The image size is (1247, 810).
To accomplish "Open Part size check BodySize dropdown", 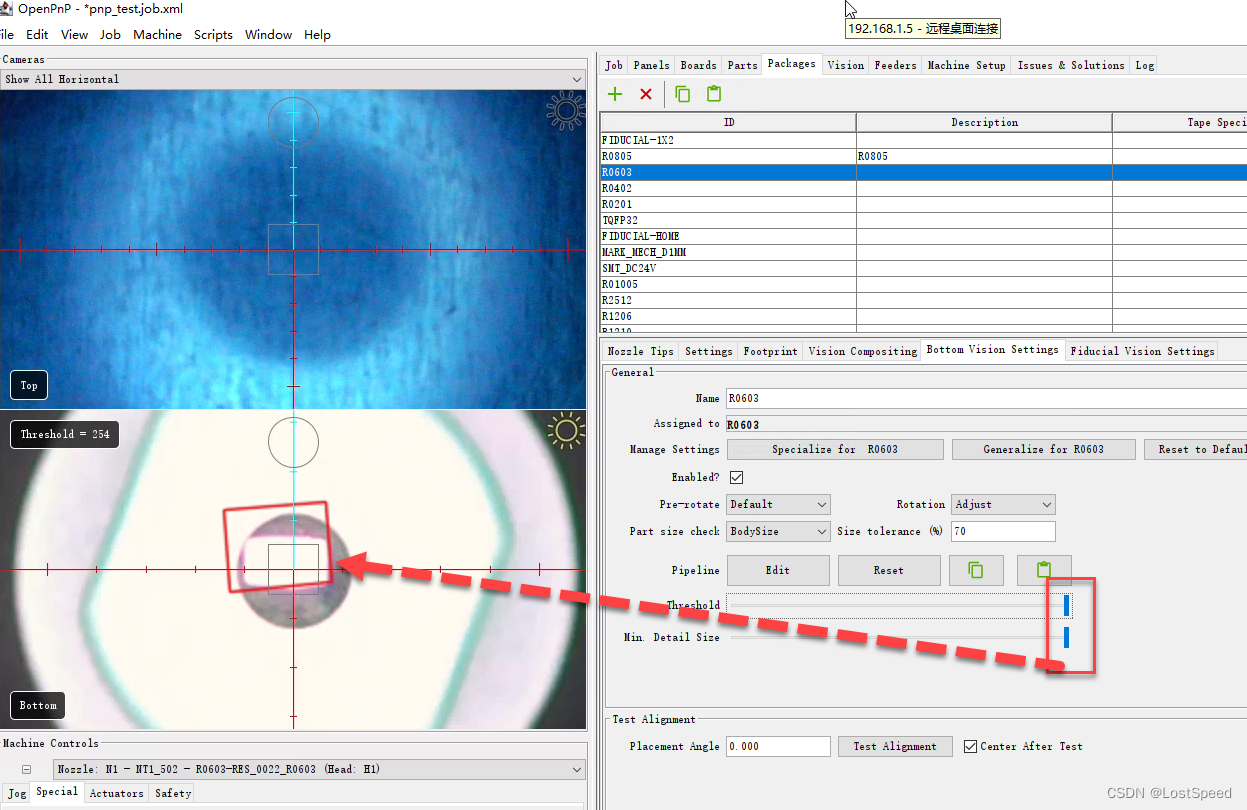I will click(x=778, y=531).
